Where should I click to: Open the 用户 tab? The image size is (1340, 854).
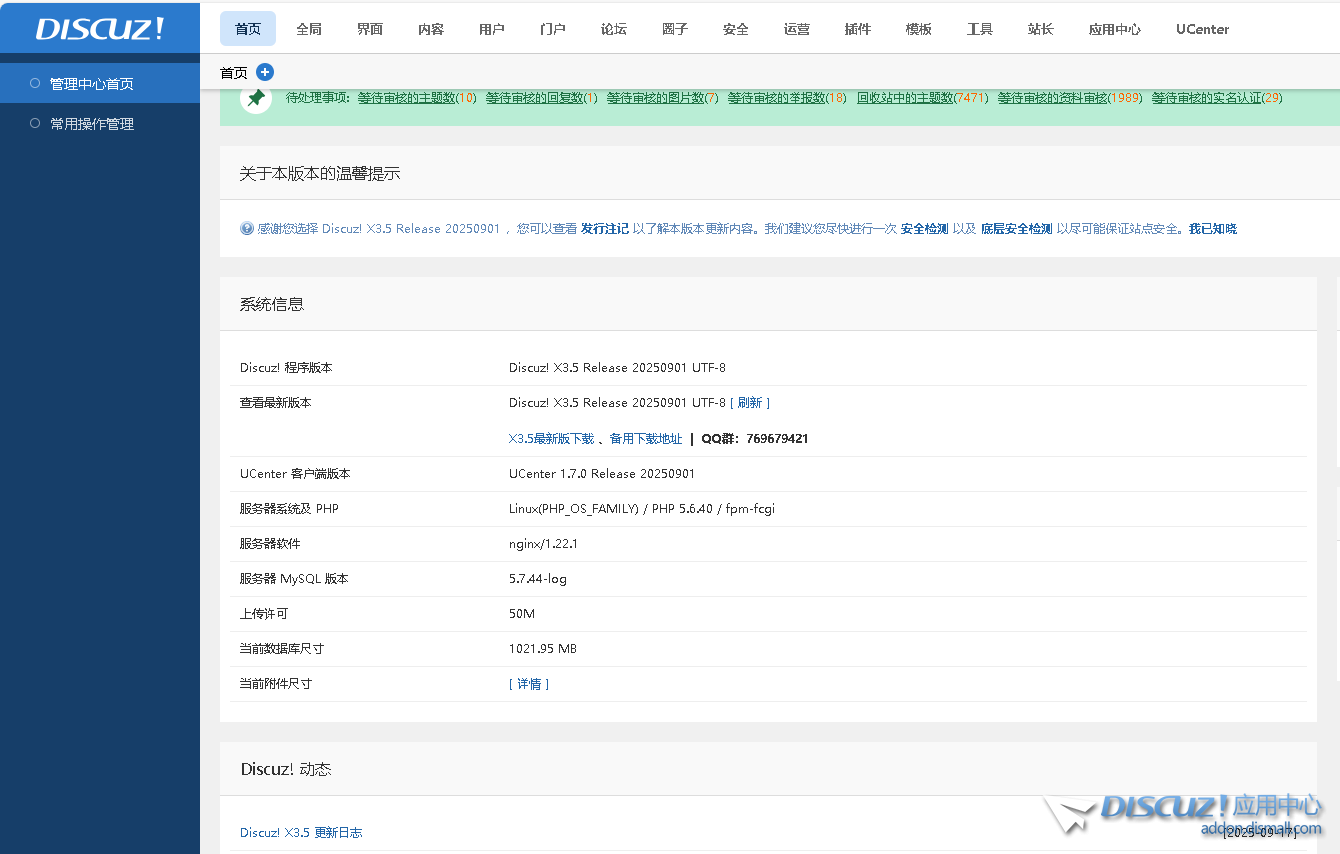[x=491, y=29]
